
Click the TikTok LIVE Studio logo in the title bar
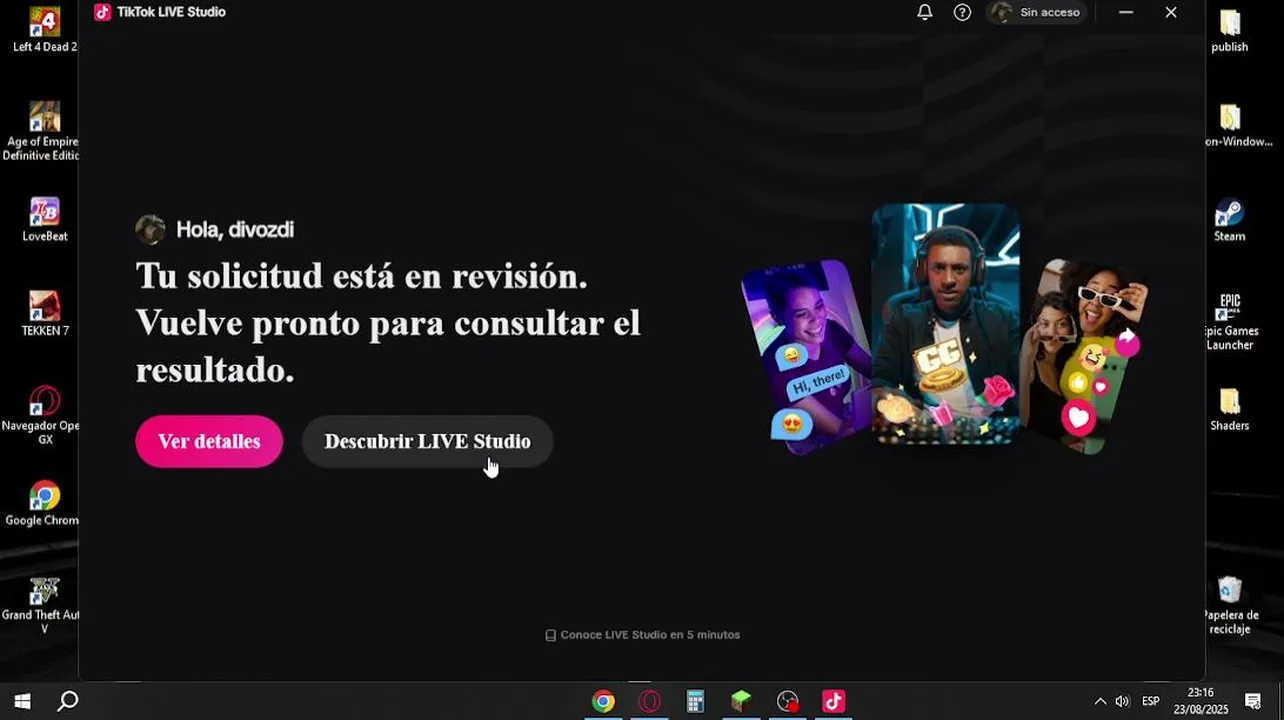[x=102, y=12]
